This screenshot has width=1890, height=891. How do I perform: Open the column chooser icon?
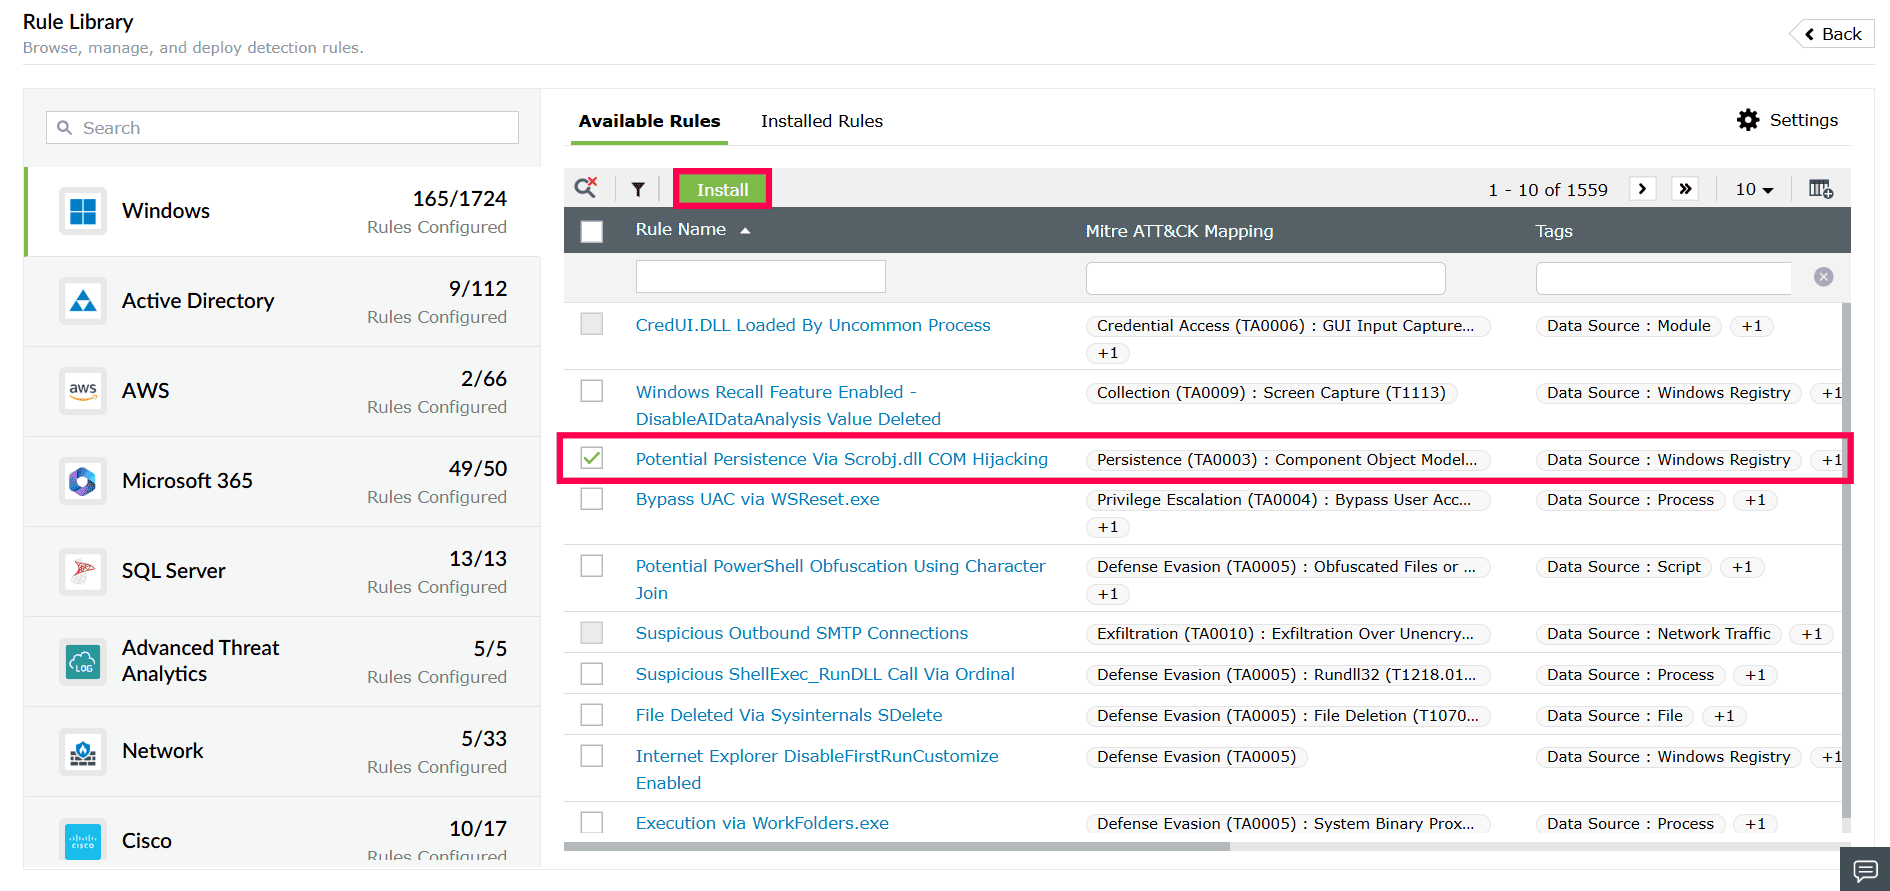pyautogui.click(x=1820, y=189)
